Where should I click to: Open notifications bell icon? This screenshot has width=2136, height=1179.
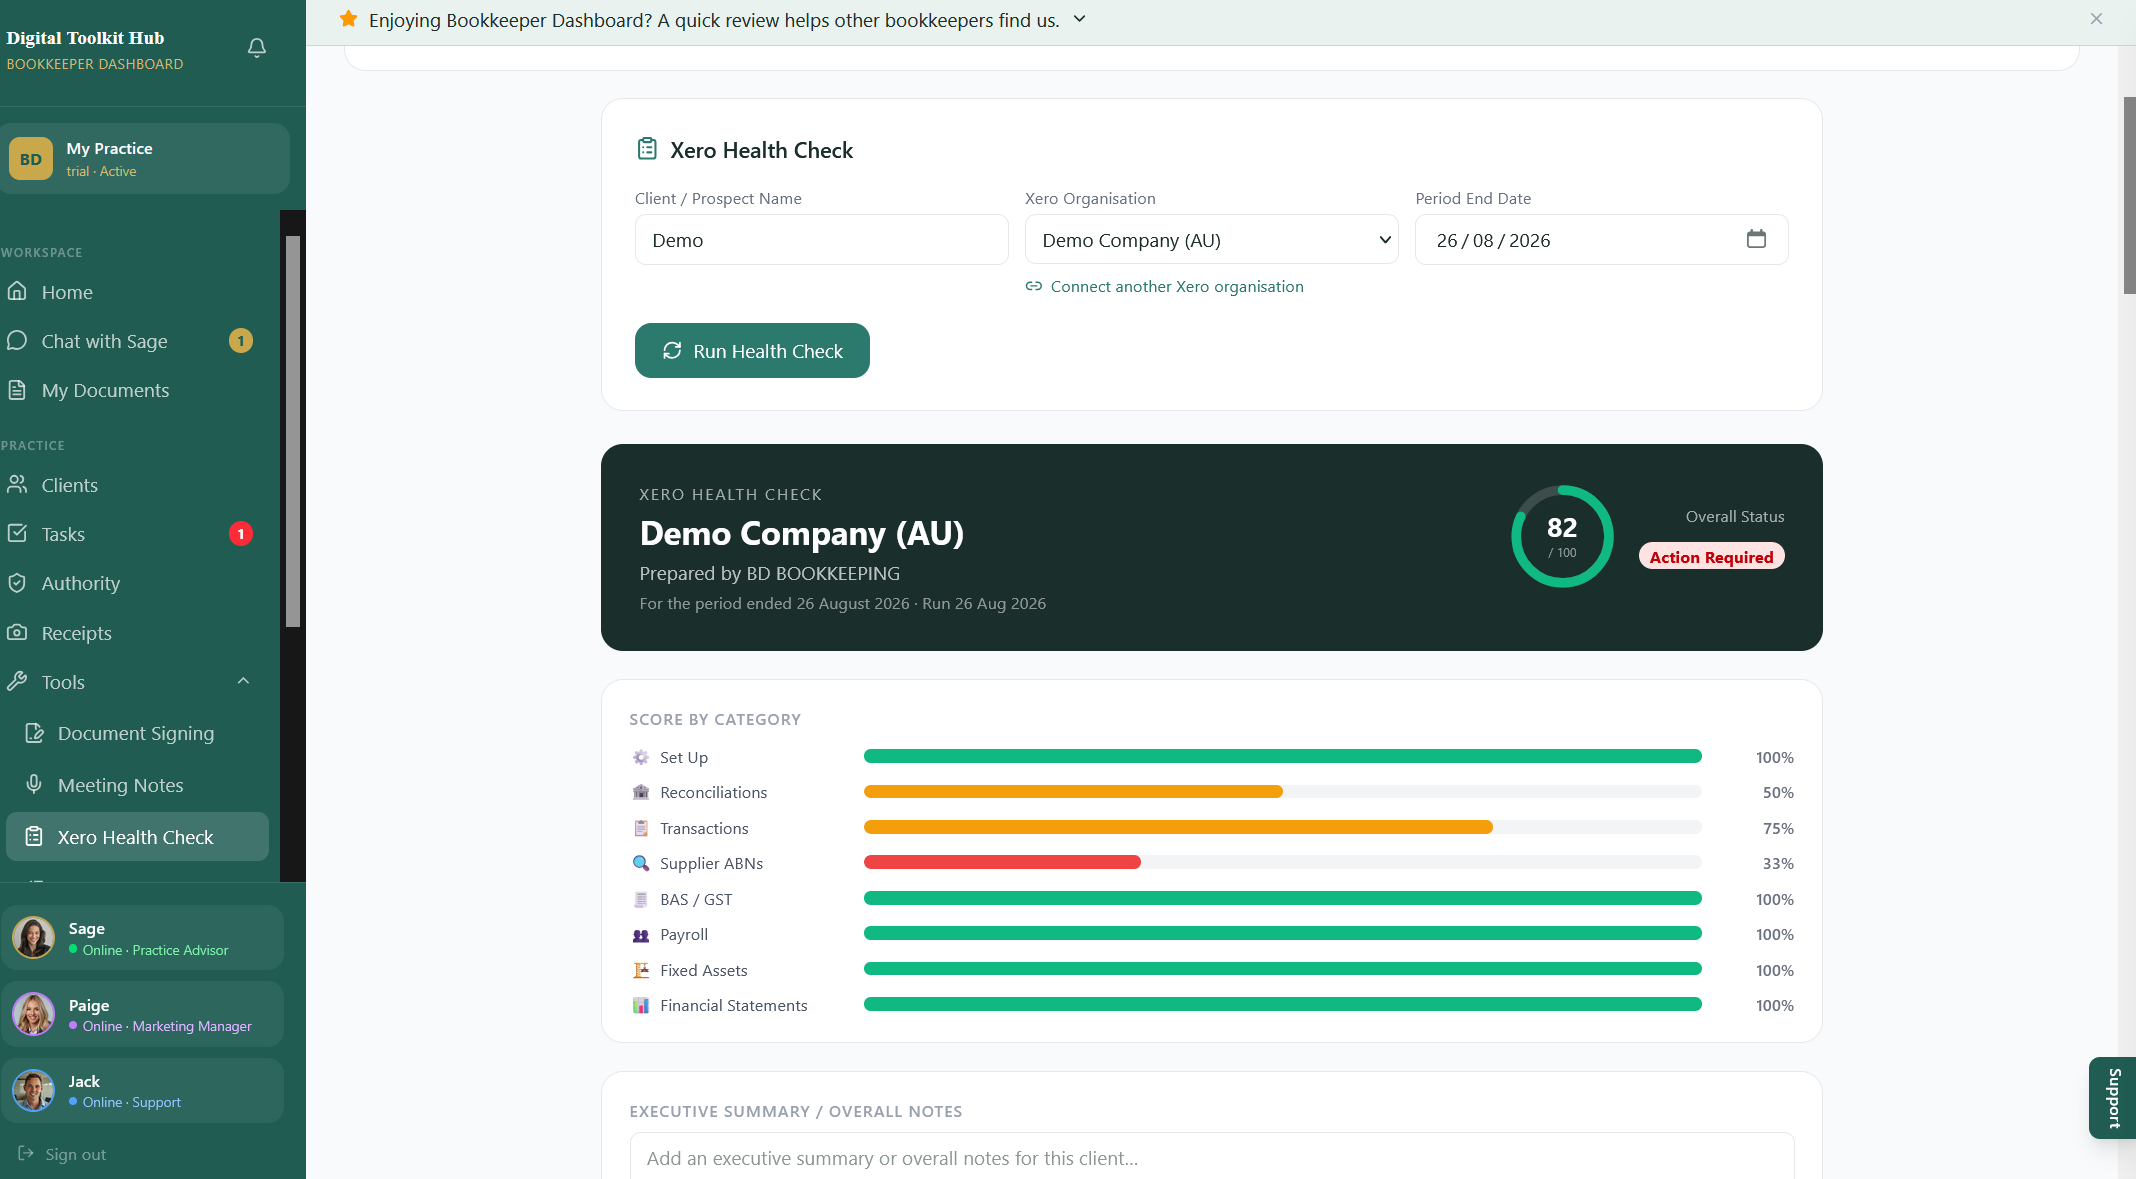pyautogui.click(x=257, y=48)
